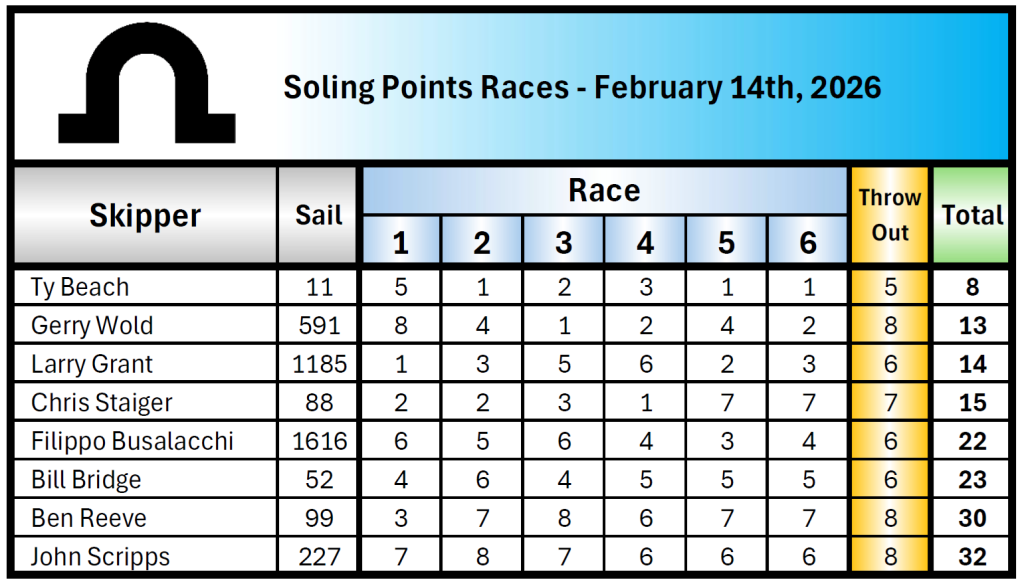This screenshot has width=1024, height=584.
Task: Select the Race 1 column header
Action: (x=401, y=242)
